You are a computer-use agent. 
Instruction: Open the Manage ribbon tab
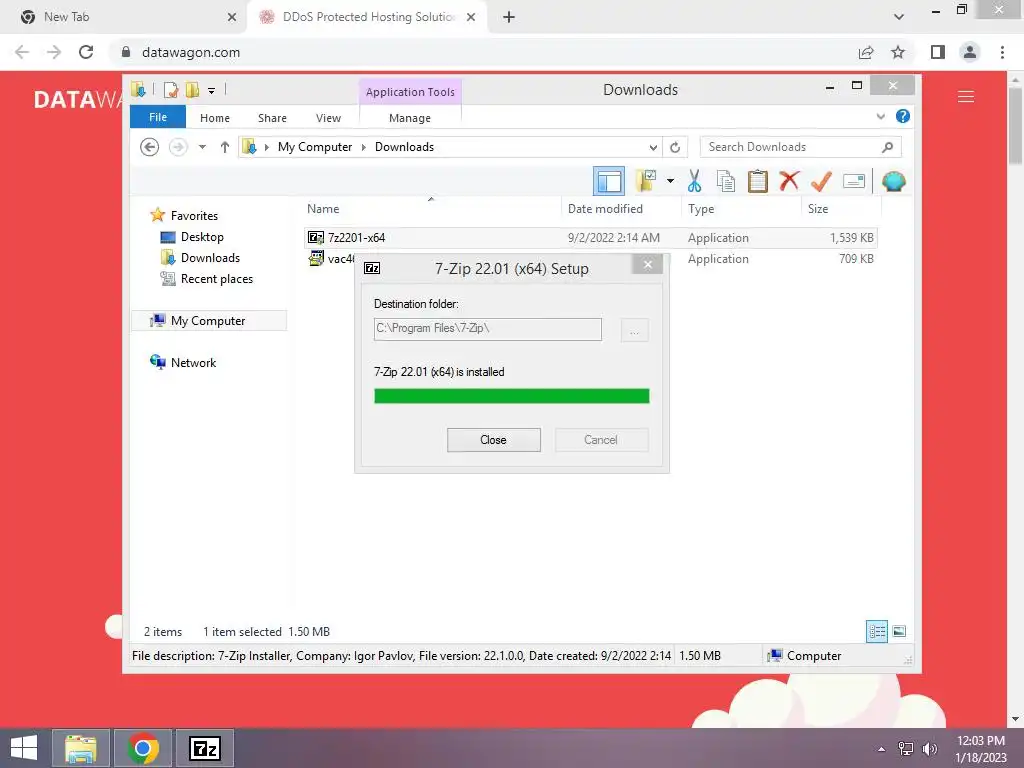point(409,118)
